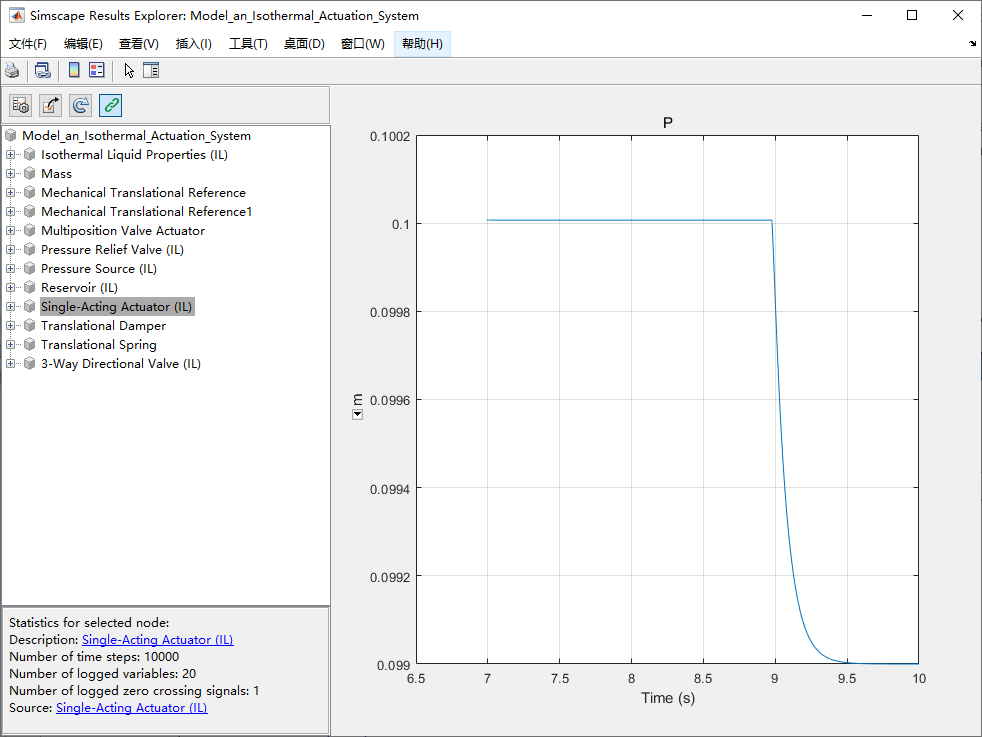Expand the Mass tree node
Image resolution: width=982 pixels, height=737 pixels.
point(10,173)
